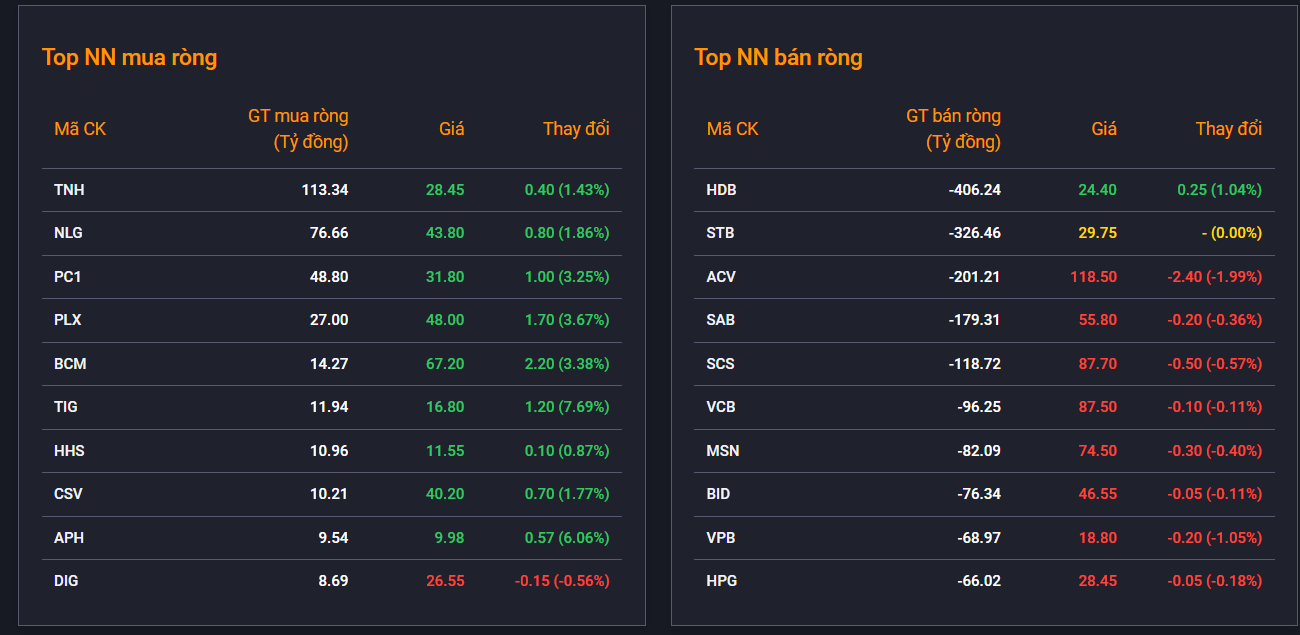Open the DIG ticker entry
The image size is (1300, 635).
click(66, 581)
